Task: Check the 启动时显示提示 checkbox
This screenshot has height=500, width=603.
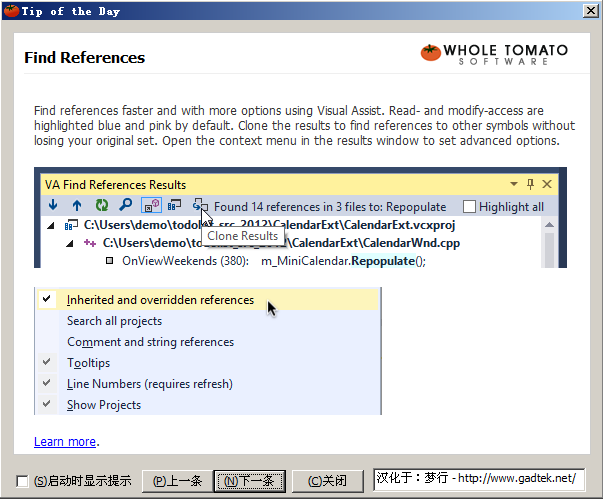Action: 22,481
